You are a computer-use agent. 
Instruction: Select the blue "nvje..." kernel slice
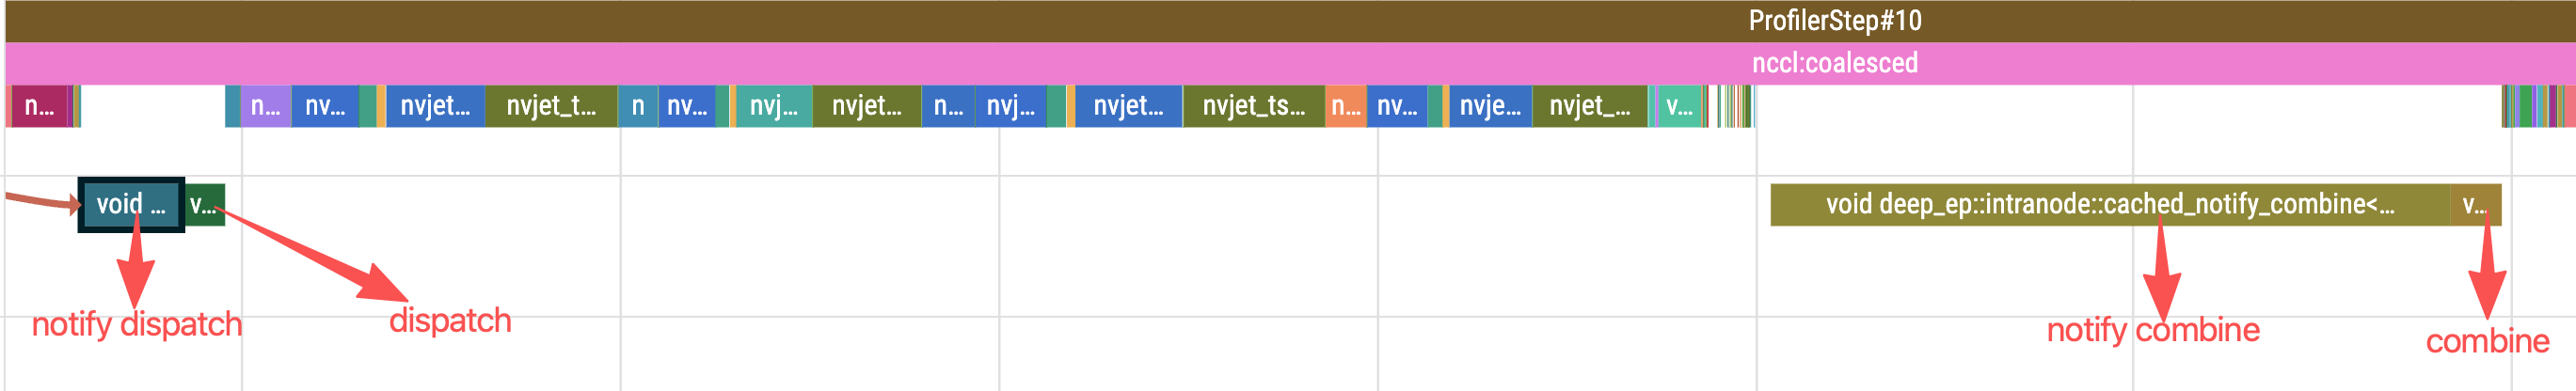pyautogui.click(x=1489, y=106)
